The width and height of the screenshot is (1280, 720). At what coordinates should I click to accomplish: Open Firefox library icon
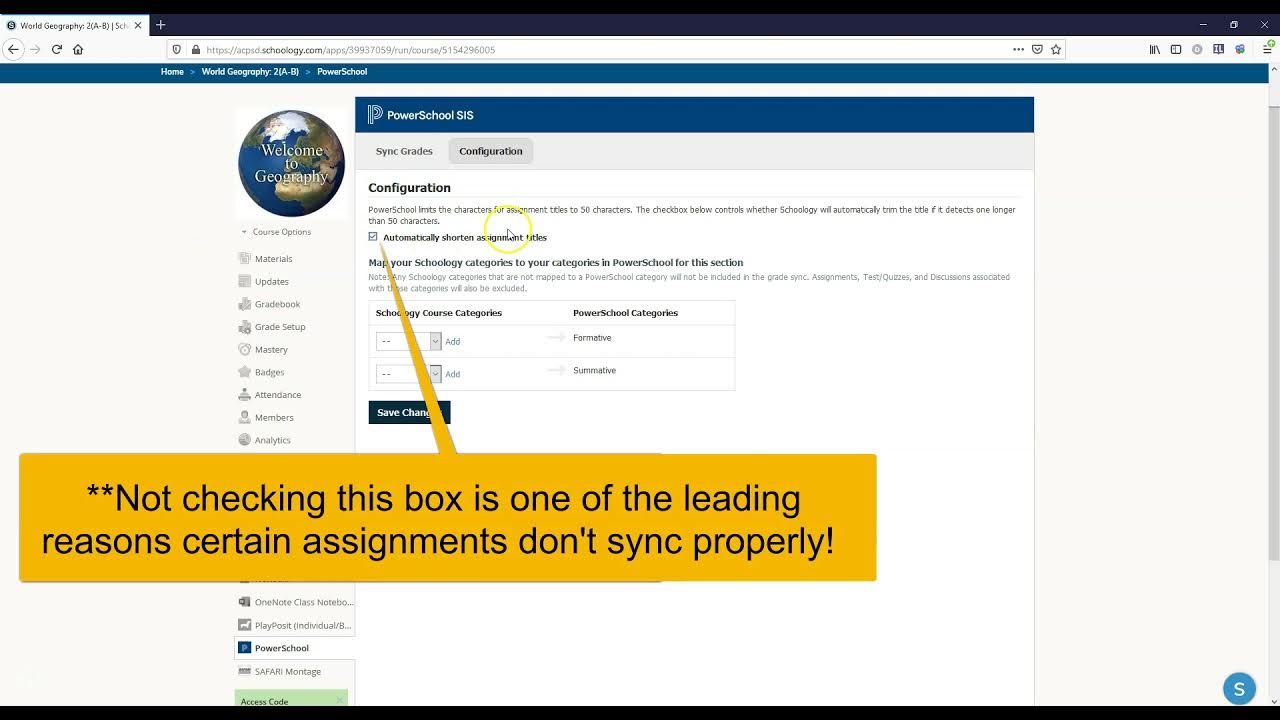pyautogui.click(x=1154, y=49)
